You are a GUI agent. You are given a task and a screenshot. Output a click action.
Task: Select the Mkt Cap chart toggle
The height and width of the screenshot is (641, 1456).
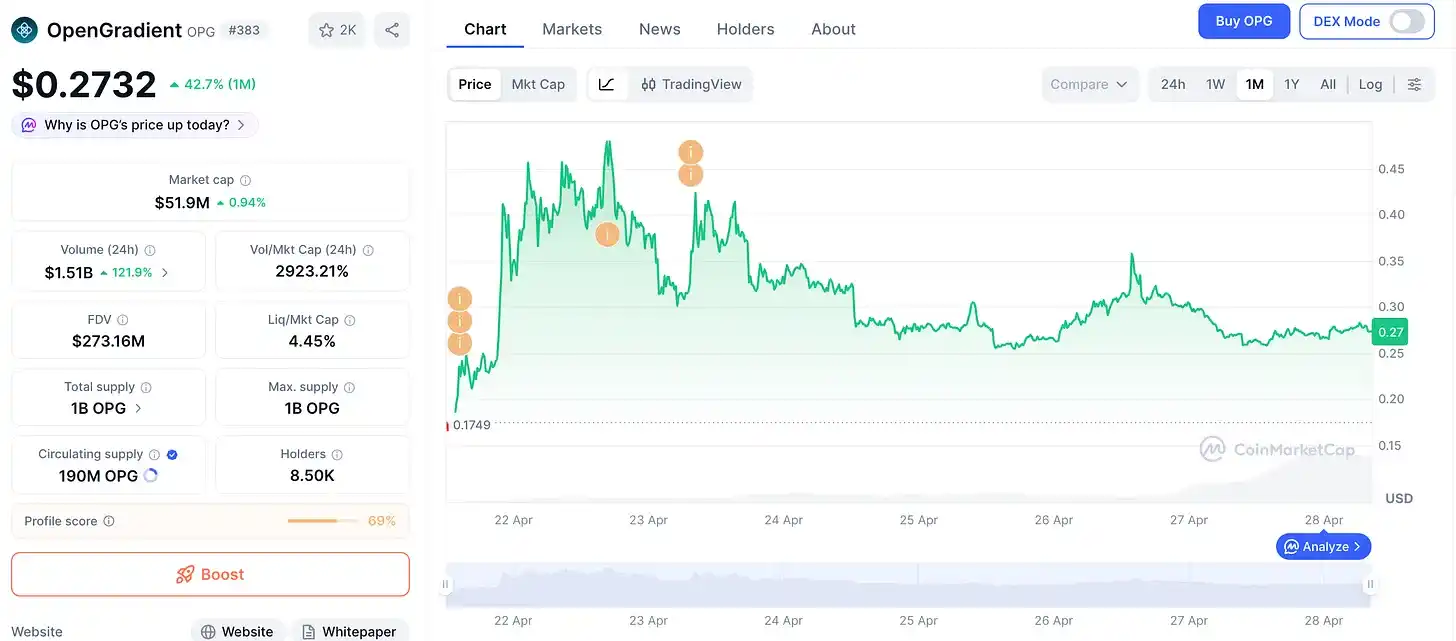(x=538, y=85)
